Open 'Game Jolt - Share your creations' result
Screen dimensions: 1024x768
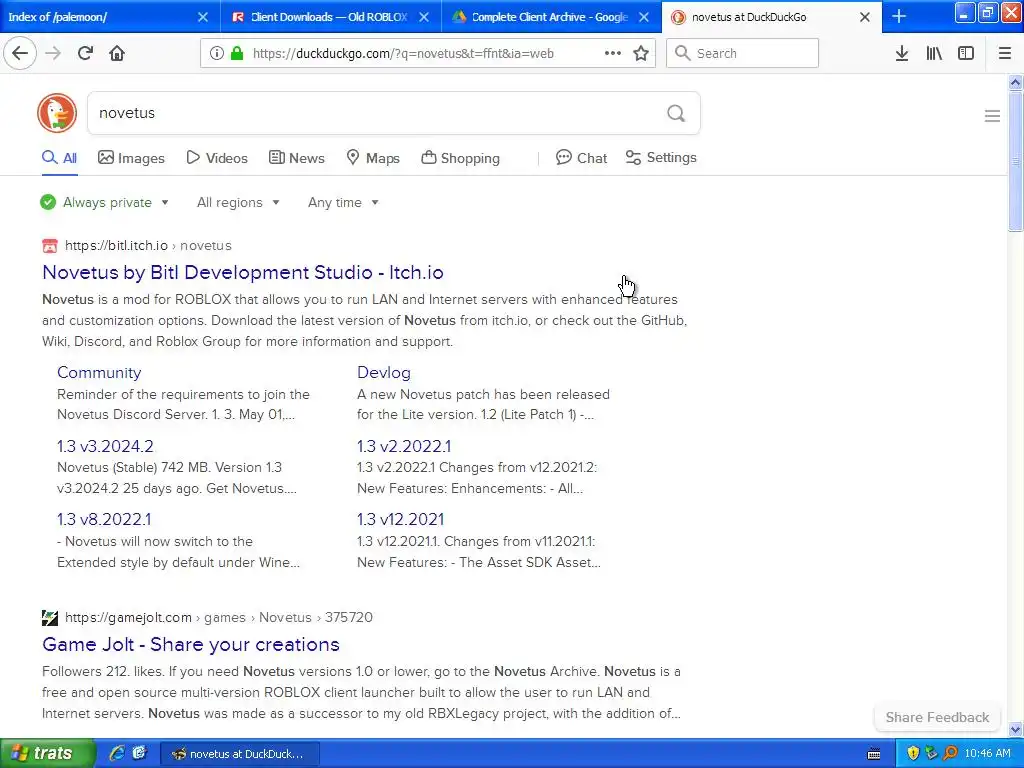coord(191,645)
